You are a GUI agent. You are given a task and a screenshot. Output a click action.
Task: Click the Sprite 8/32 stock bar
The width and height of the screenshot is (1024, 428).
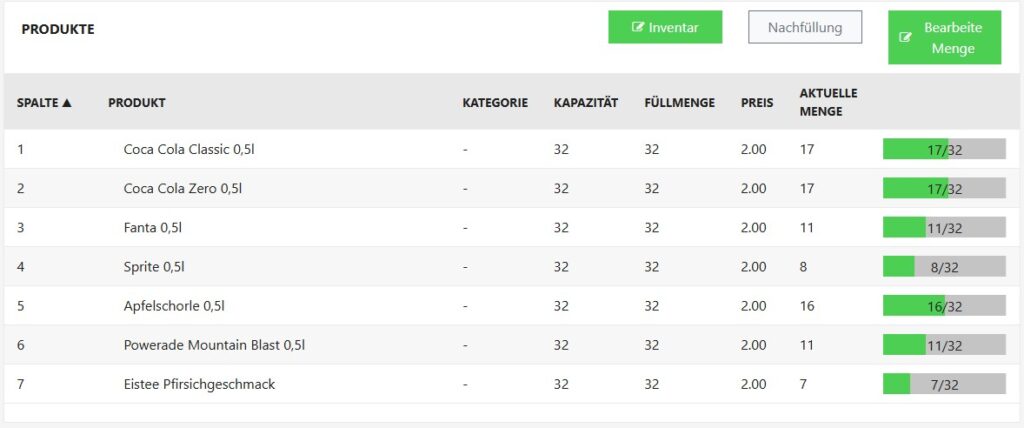[944, 267]
